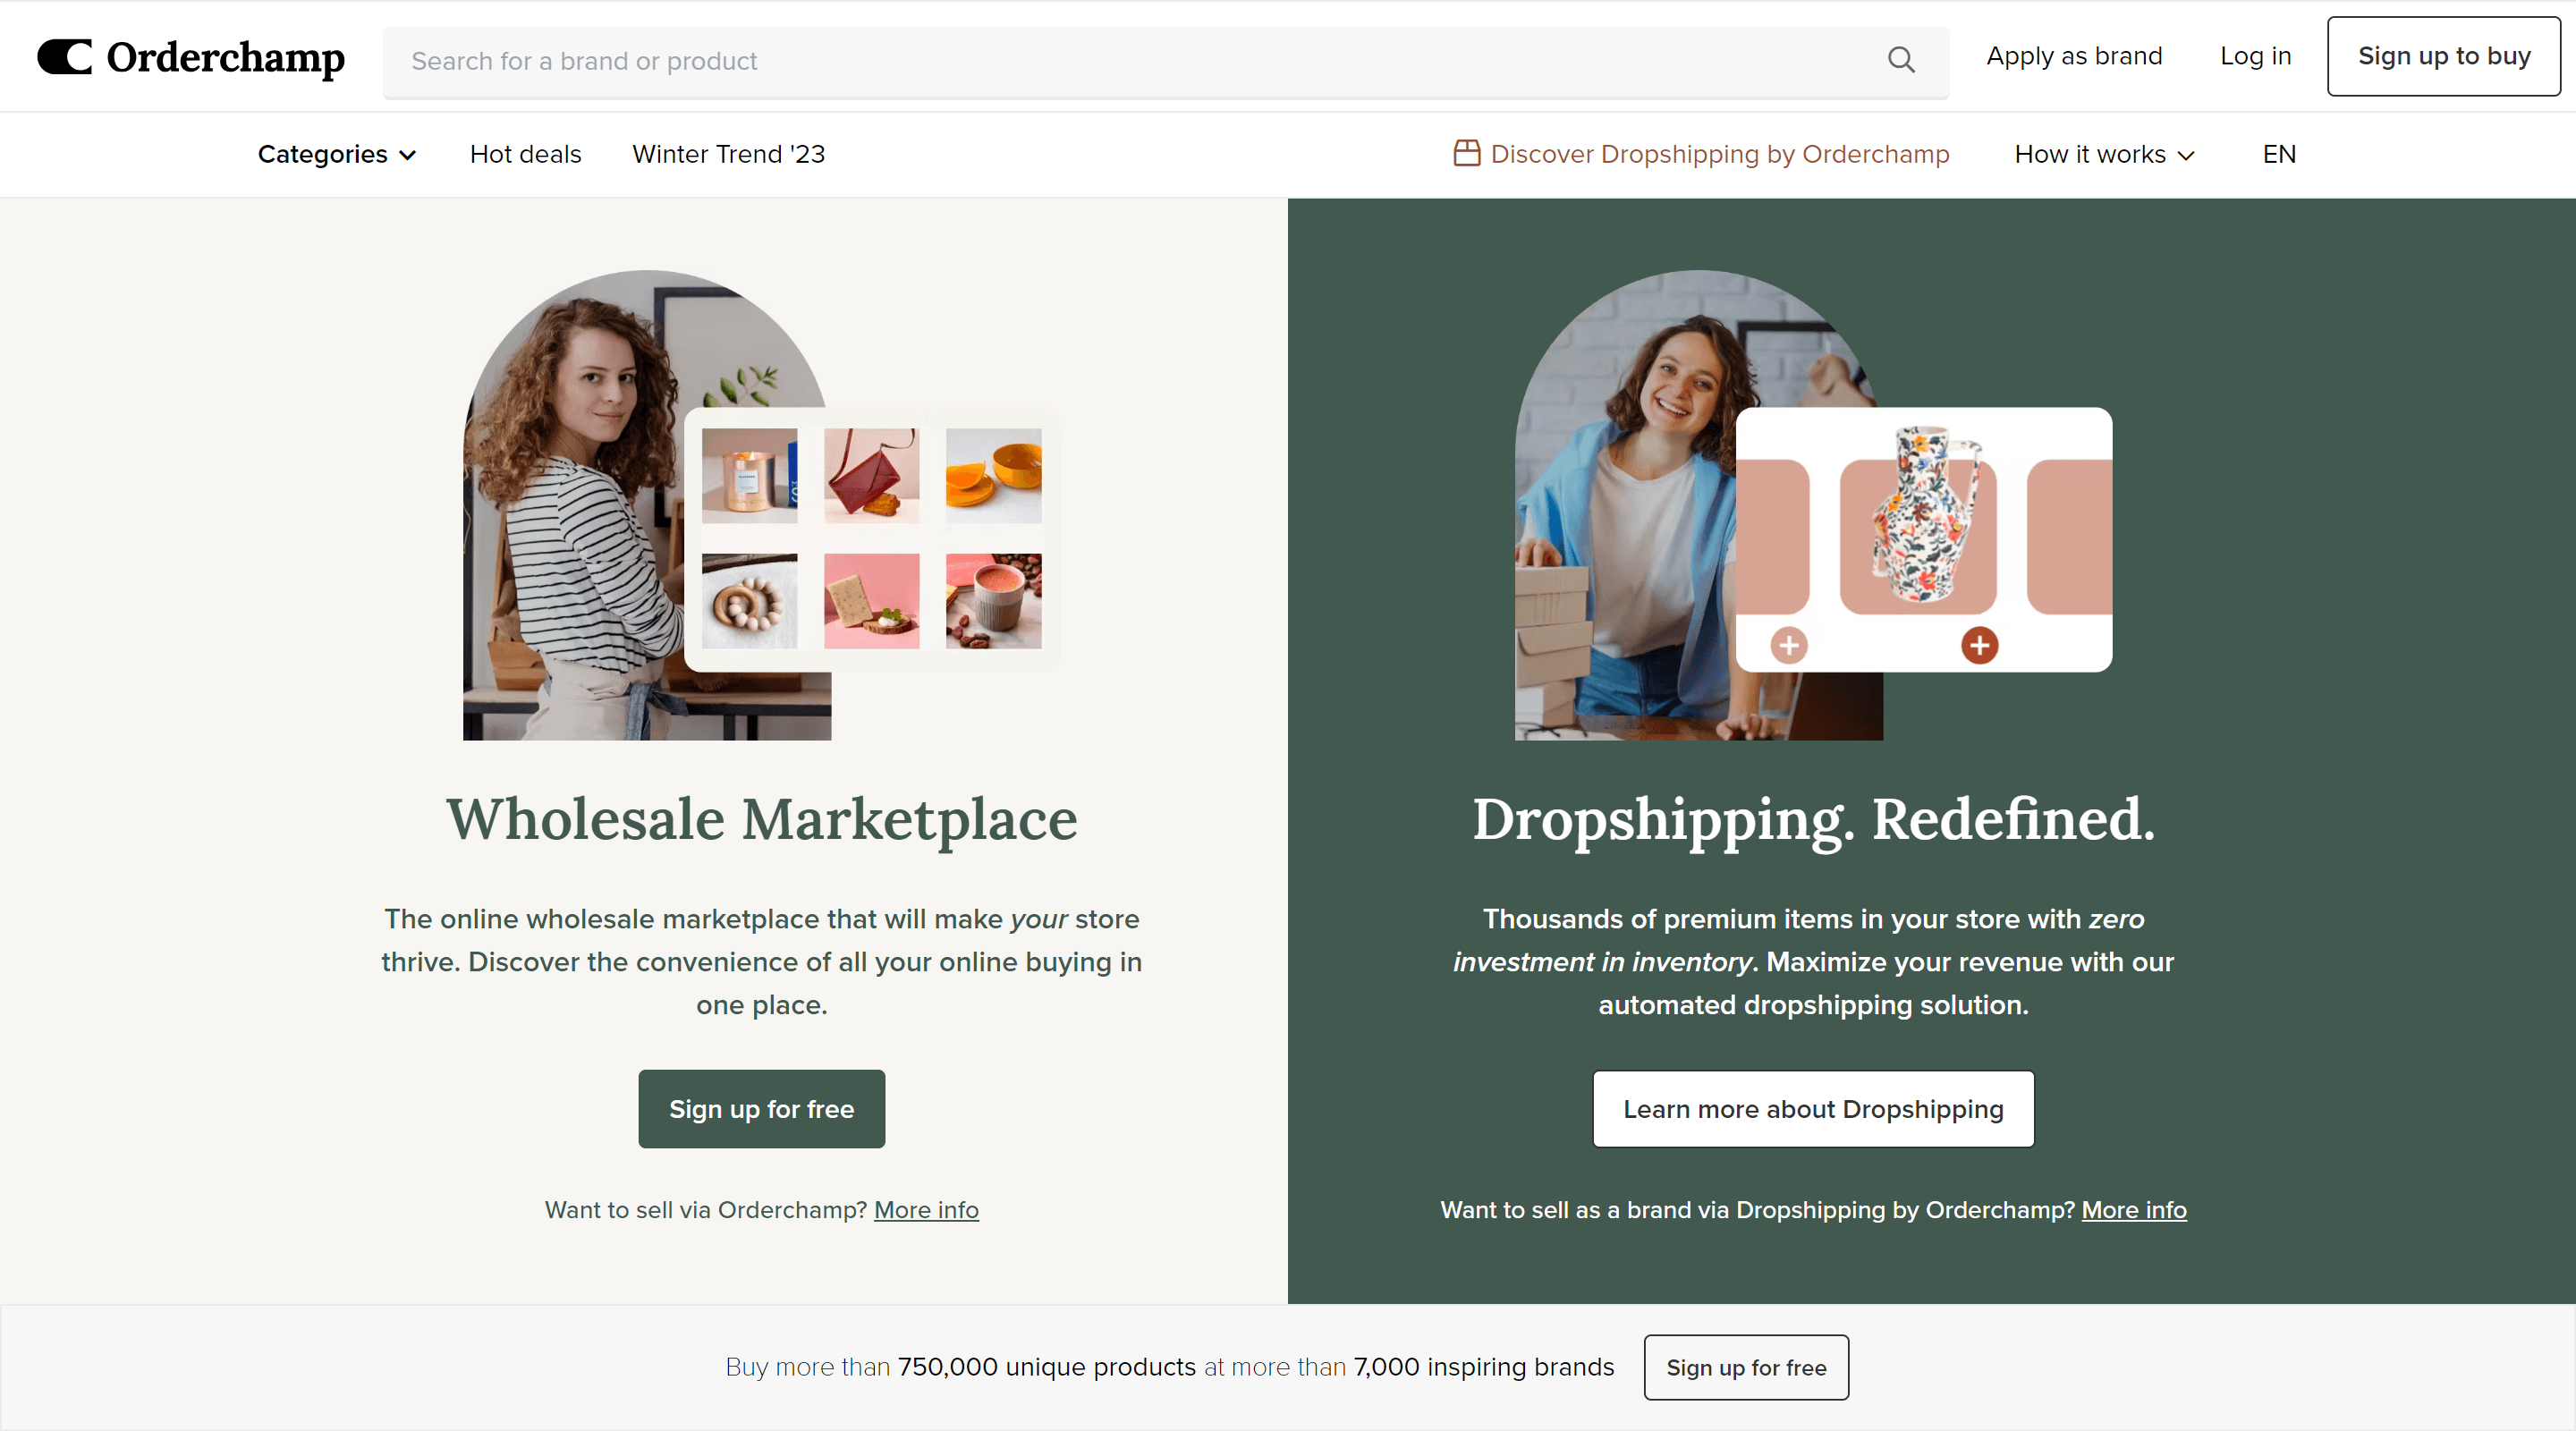Image resolution: width=2576 pixels, height=1431 pixels.
Task: Click the Orderchamp logo
Action: [189, 57]
